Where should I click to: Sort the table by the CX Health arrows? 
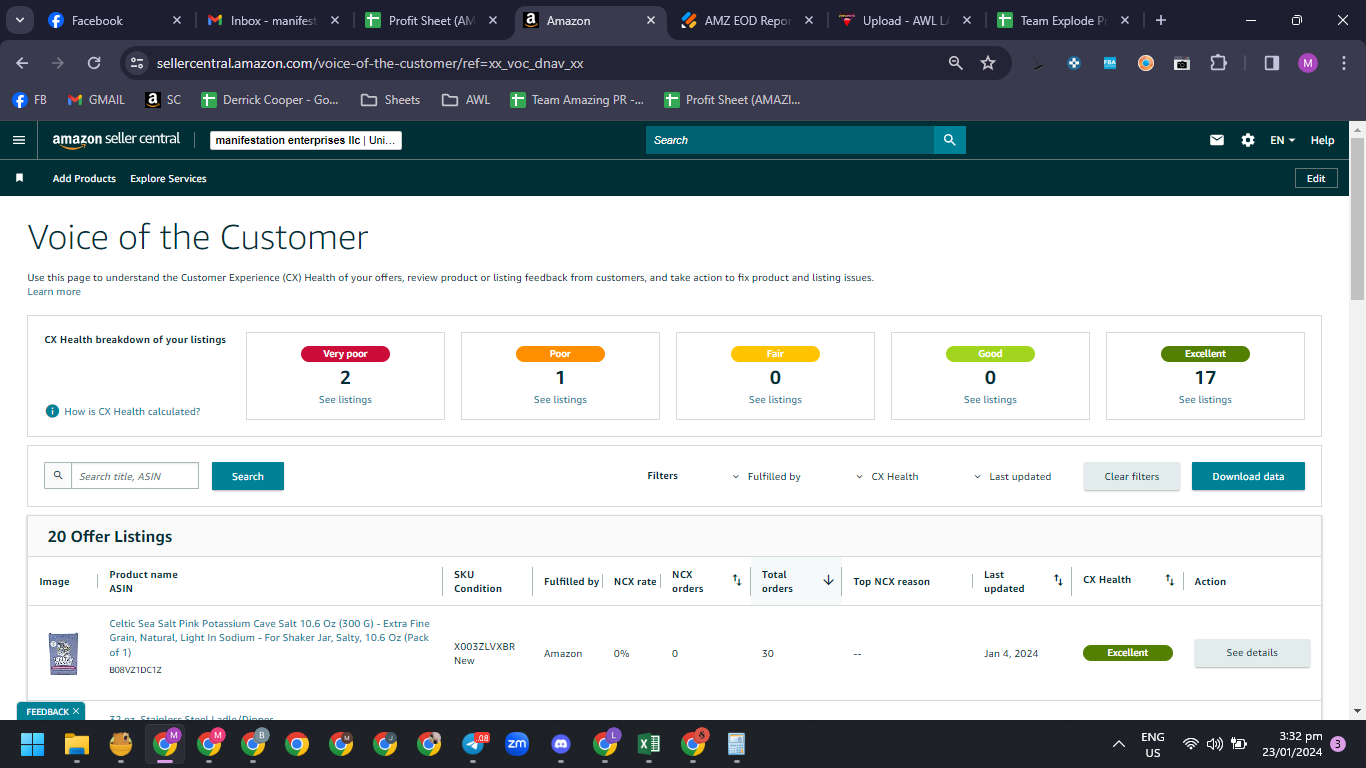click(x=1170, y=580)
